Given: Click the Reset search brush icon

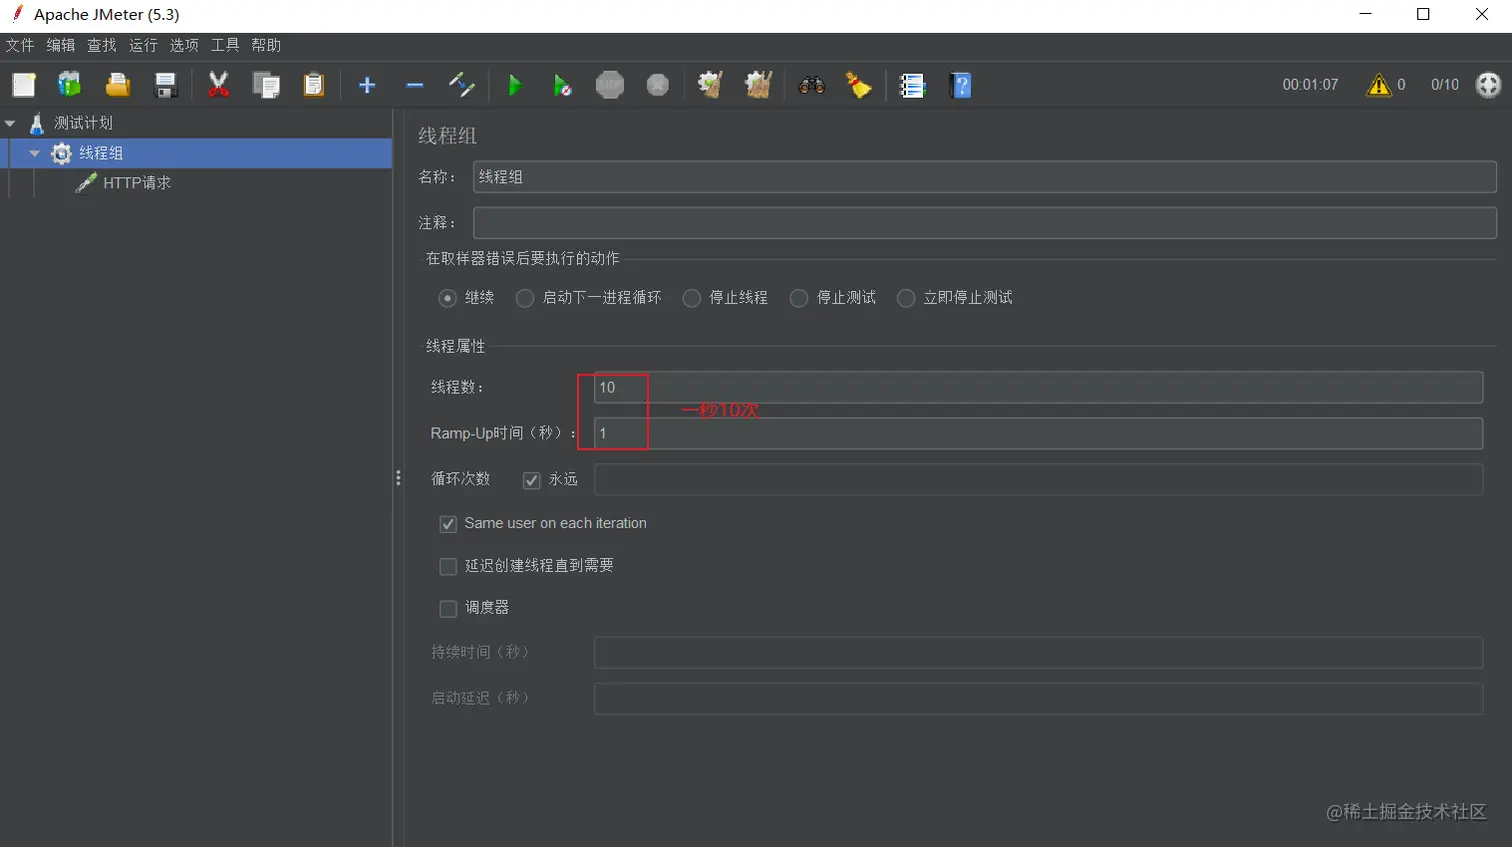Looking at the screenshot, I should coord(859,85).
